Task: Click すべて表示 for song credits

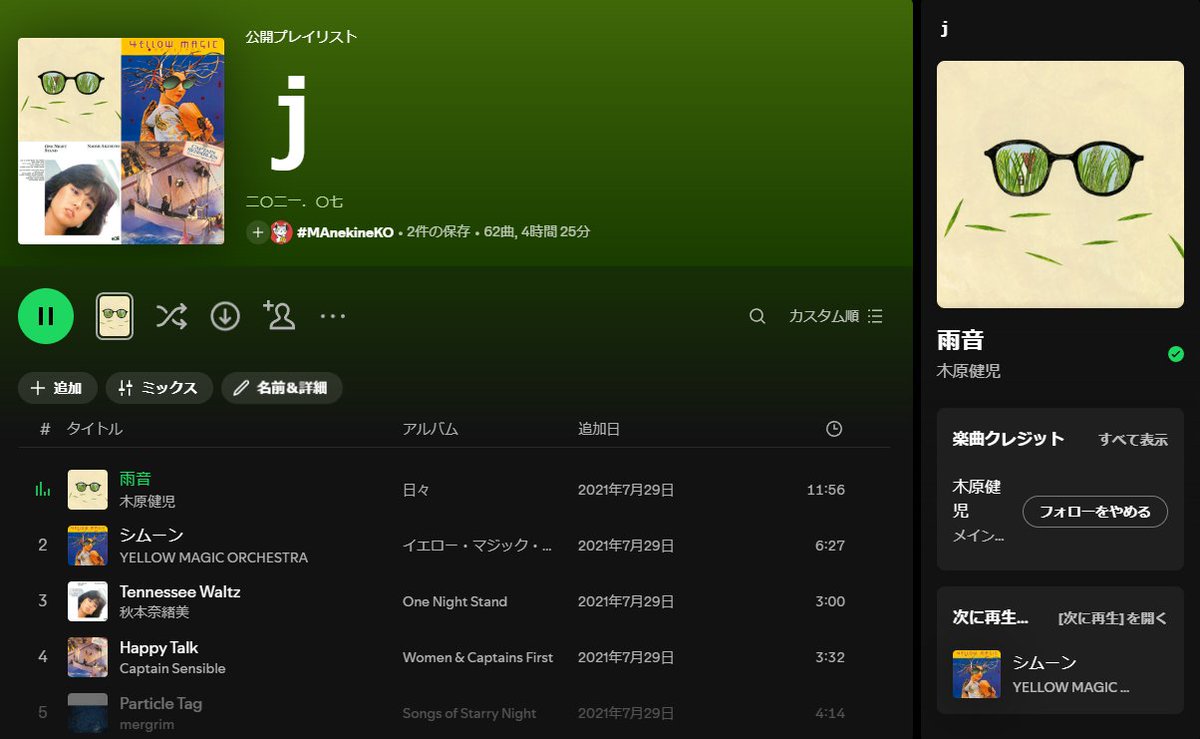Action: (1133, 439)
